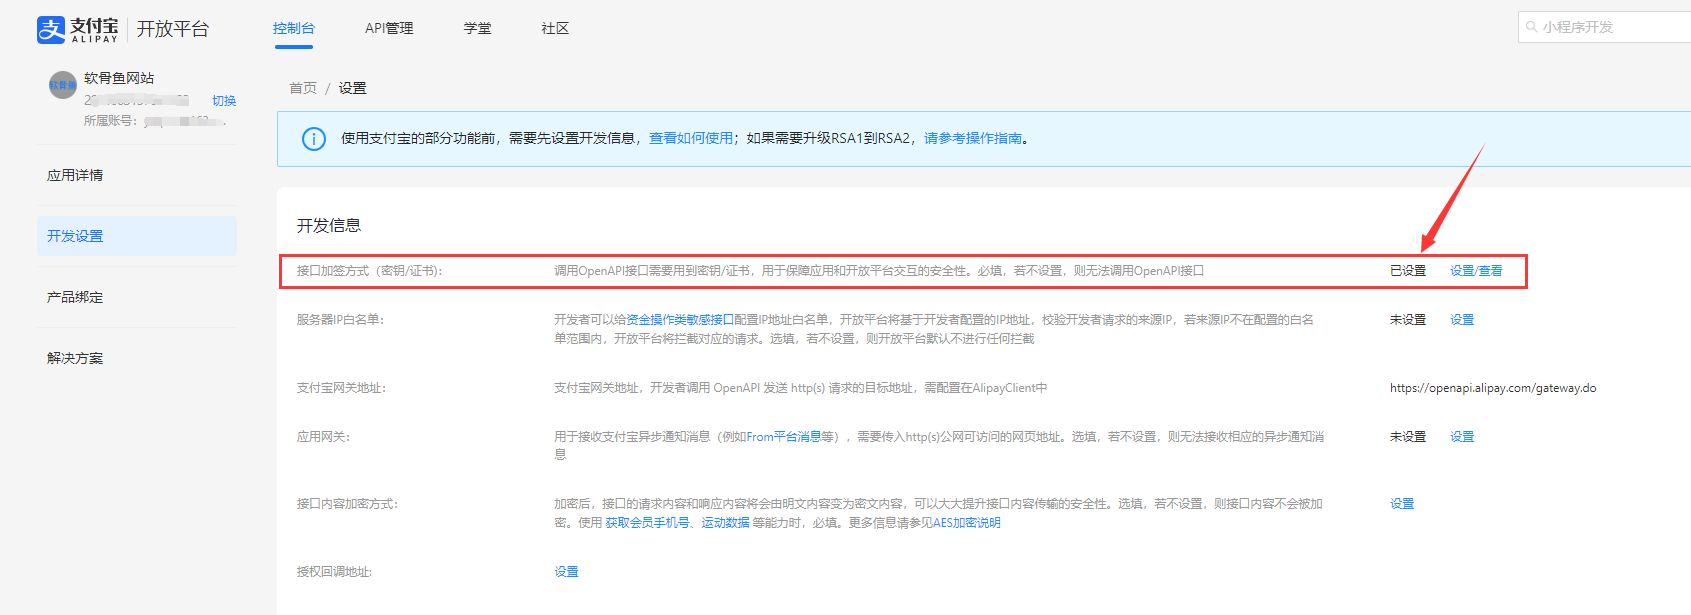Click 设置 for 服务器IP白名单

[1462, 320]
